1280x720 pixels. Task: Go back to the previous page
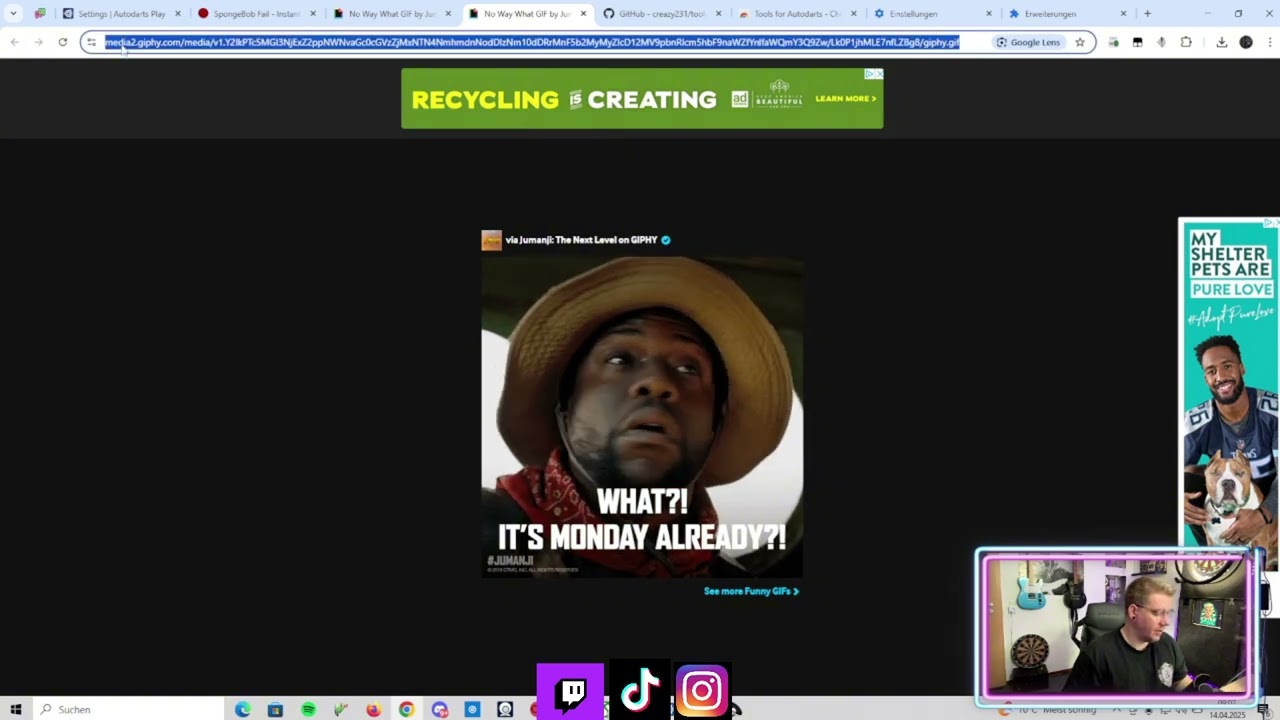14,42
